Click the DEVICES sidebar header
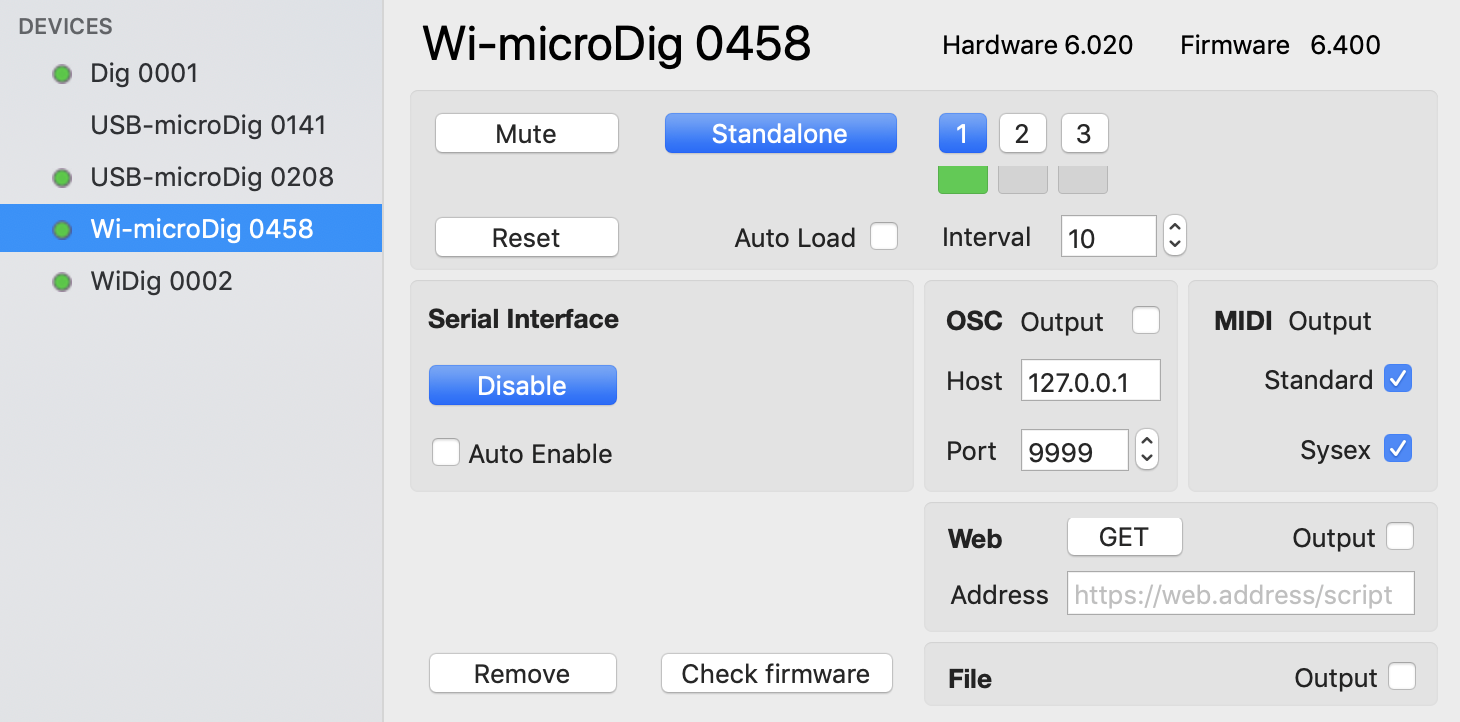1460x722 pixels. coord(66,27)
